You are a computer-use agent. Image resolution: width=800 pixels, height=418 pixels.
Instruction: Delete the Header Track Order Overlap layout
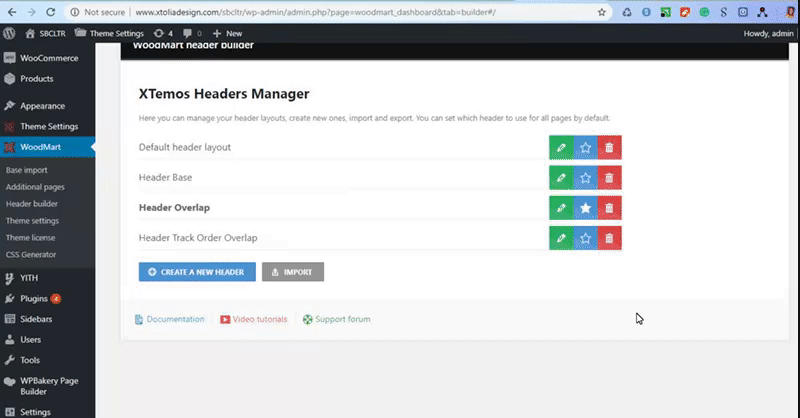point(609,238)
